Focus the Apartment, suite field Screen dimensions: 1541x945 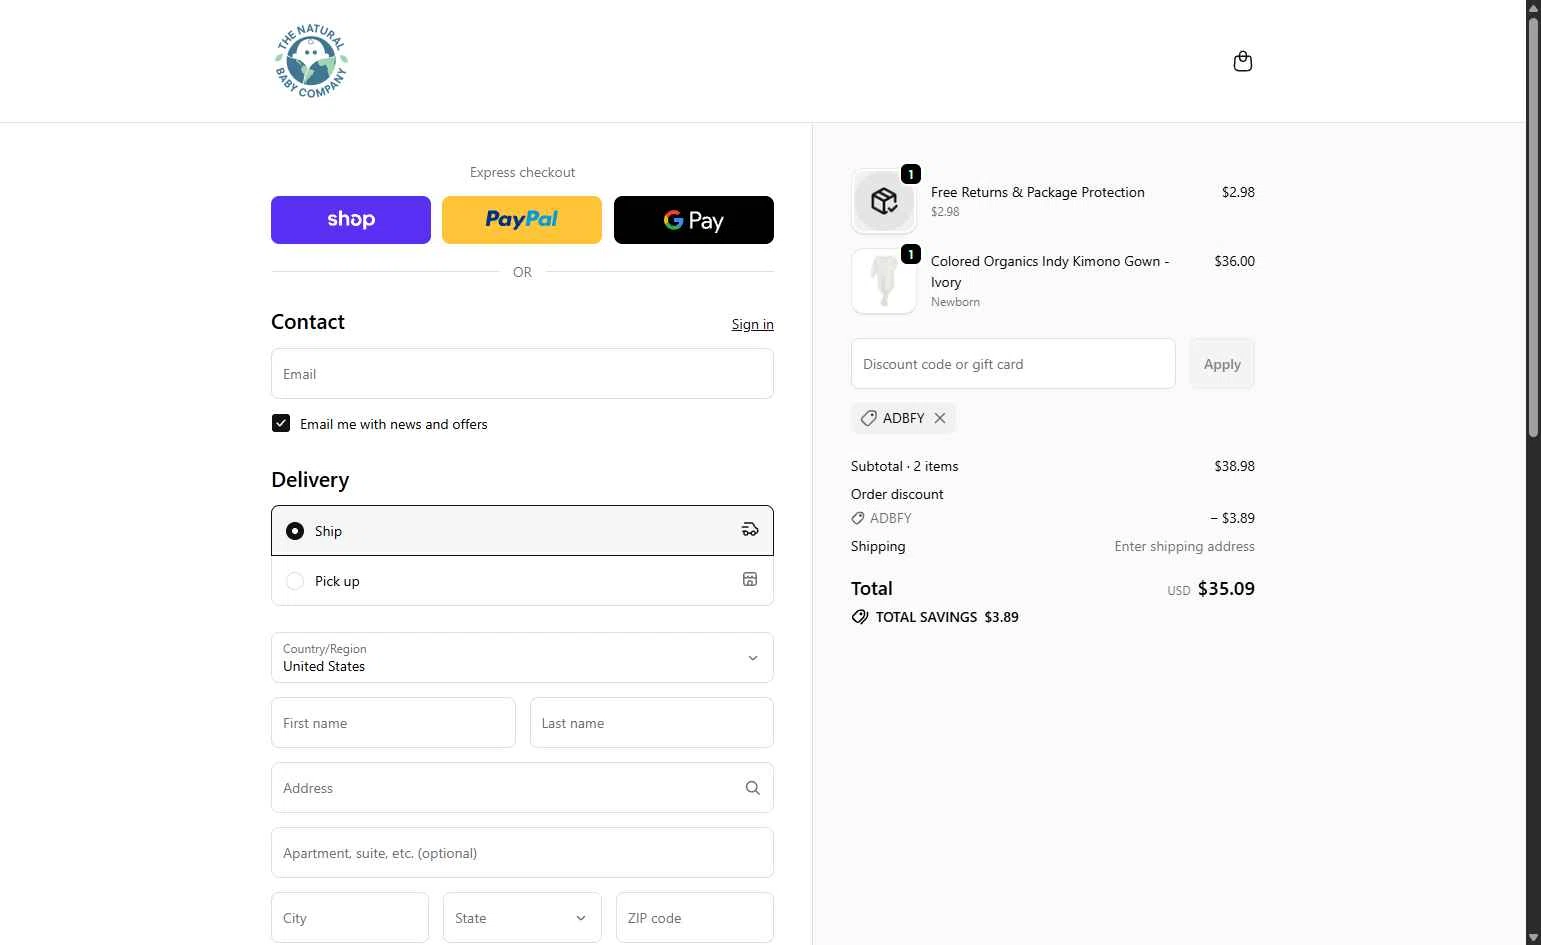tap(522, 852)
